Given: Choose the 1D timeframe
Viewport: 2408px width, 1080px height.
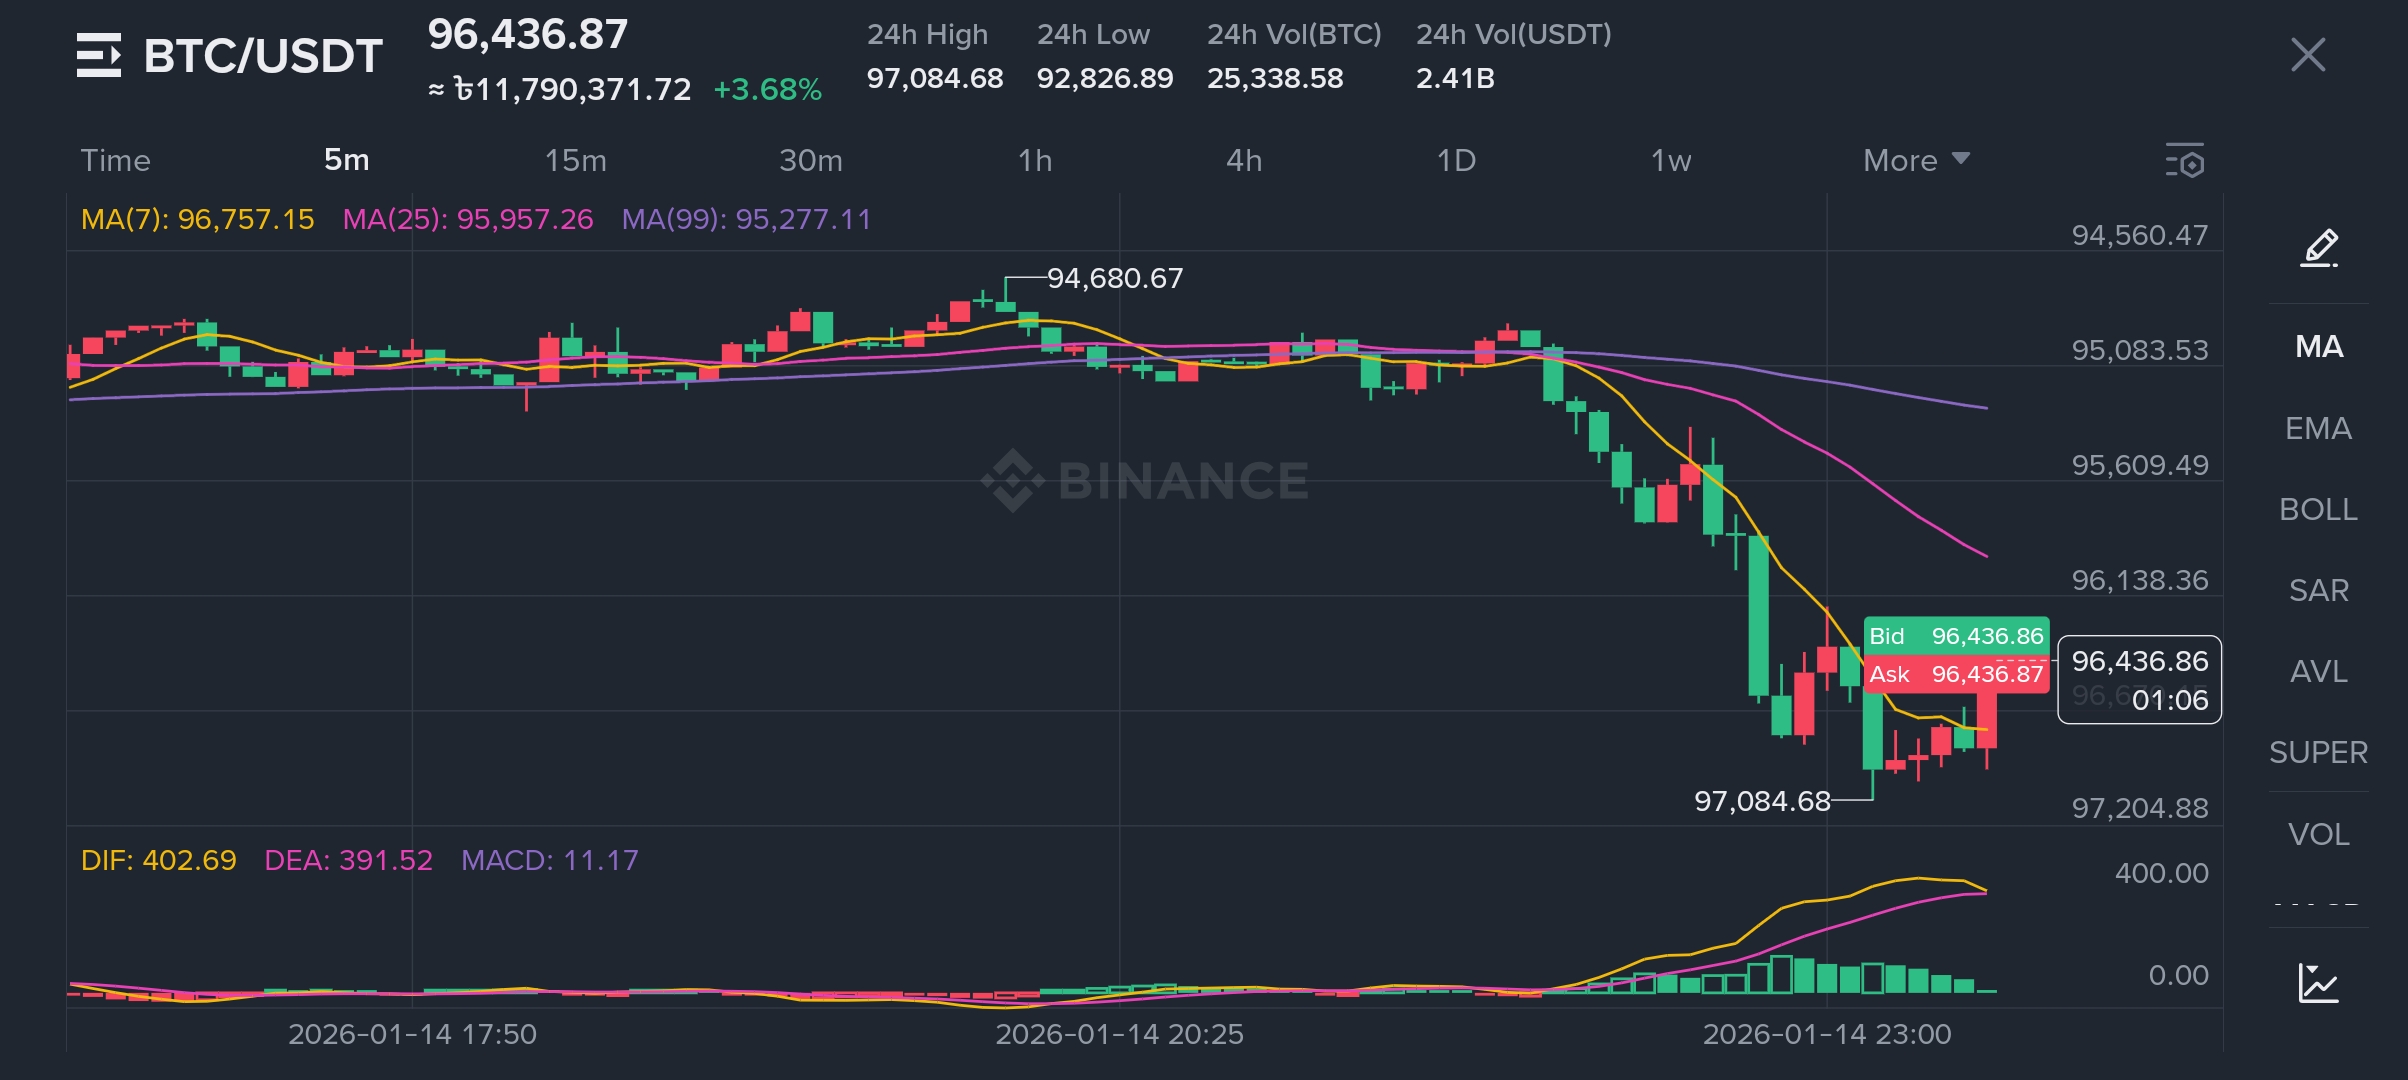Looking at the screenshot, I should [1456, 160].
